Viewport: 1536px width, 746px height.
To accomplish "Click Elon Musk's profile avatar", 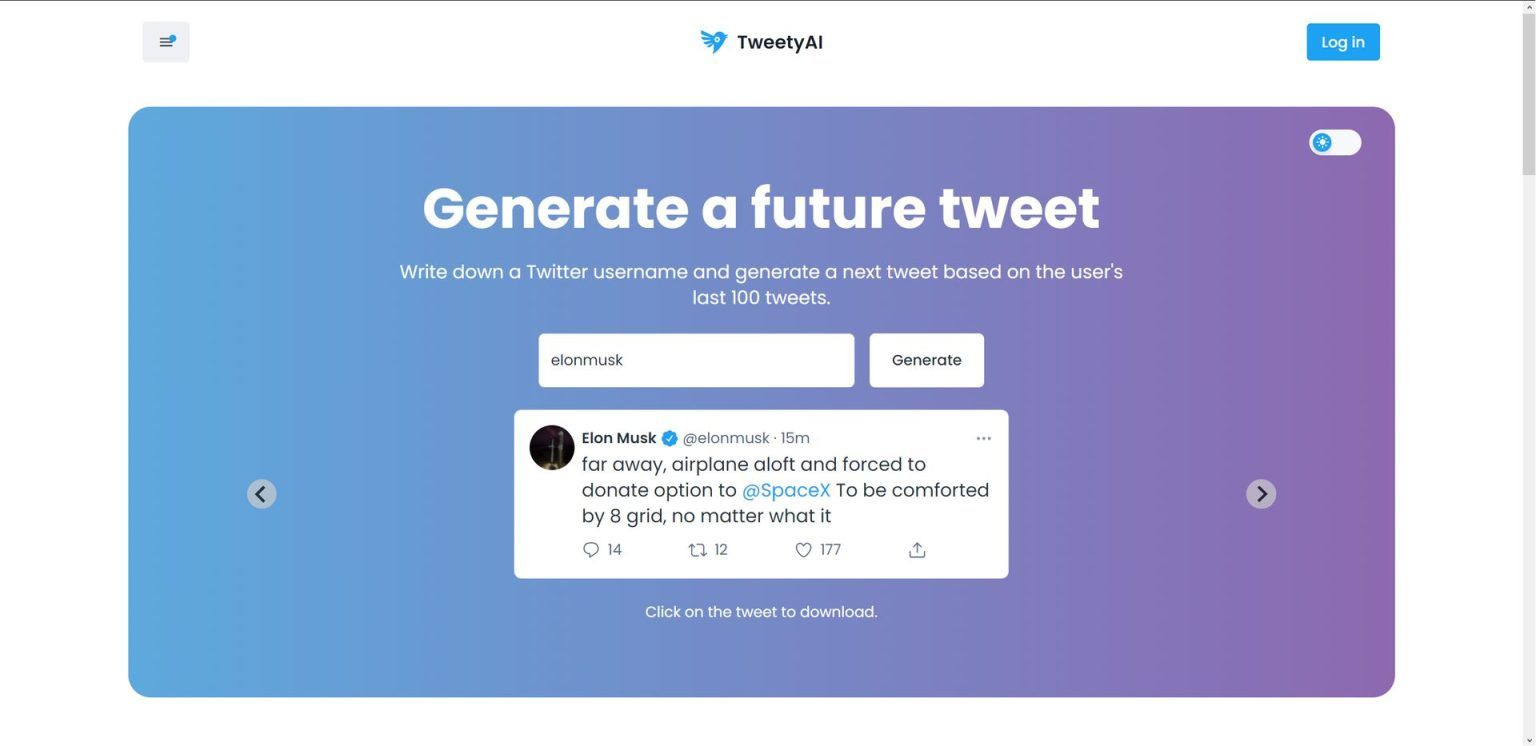I will 552,448.
